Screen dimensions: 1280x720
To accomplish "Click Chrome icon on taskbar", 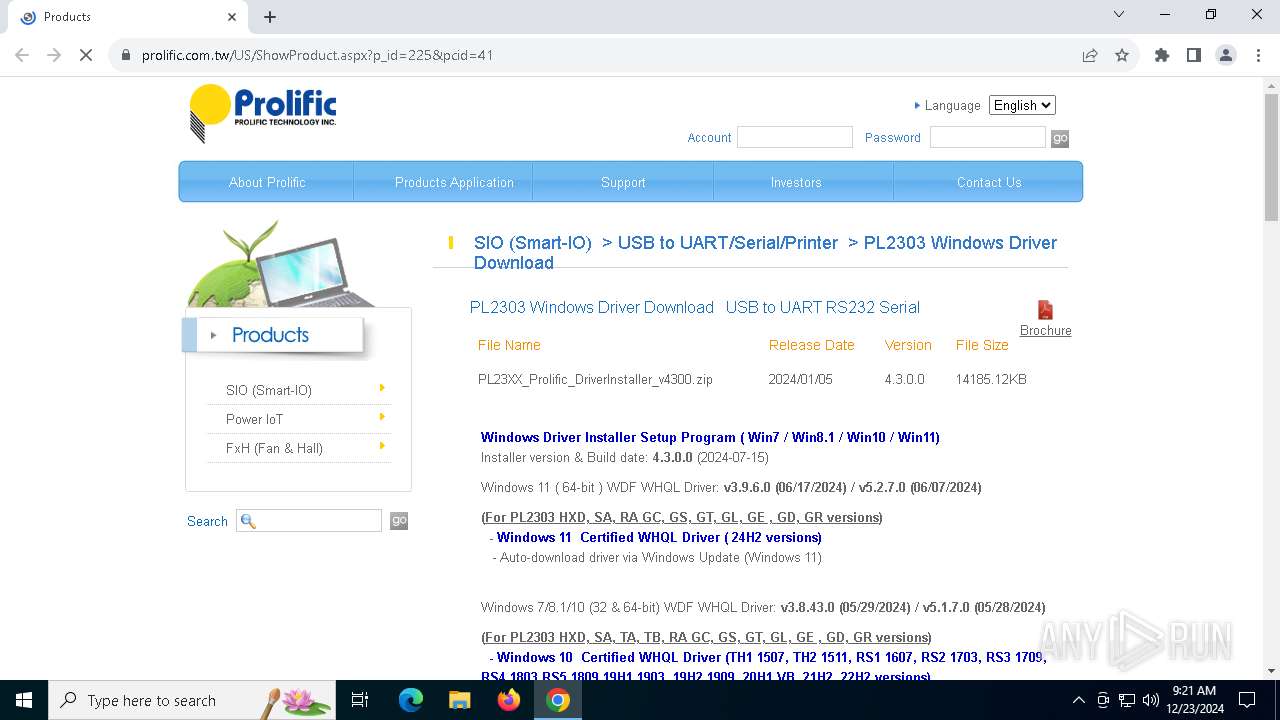I will coord(558,700).
